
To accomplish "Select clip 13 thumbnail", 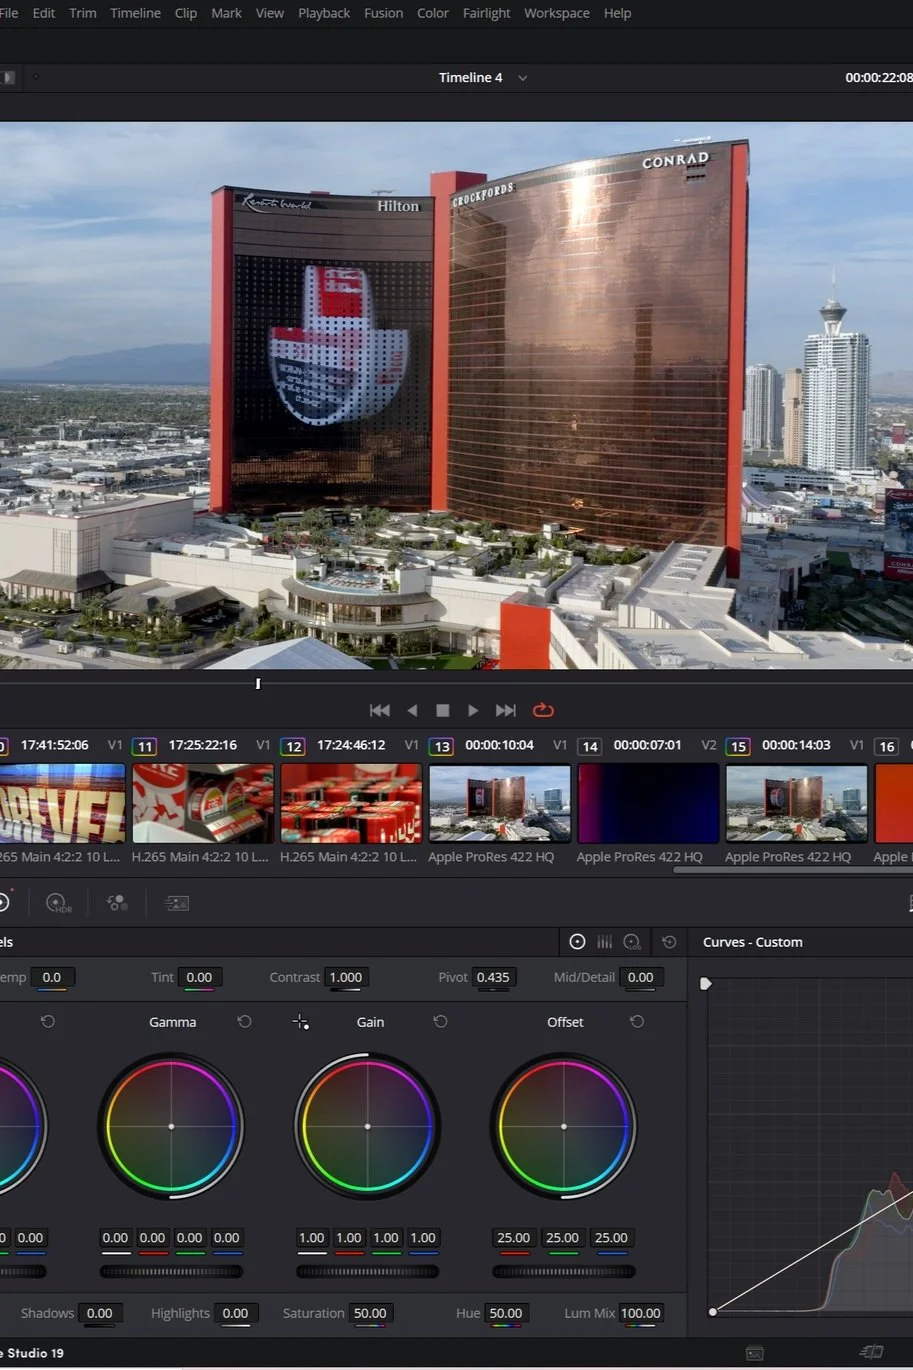I will point(499,803).
